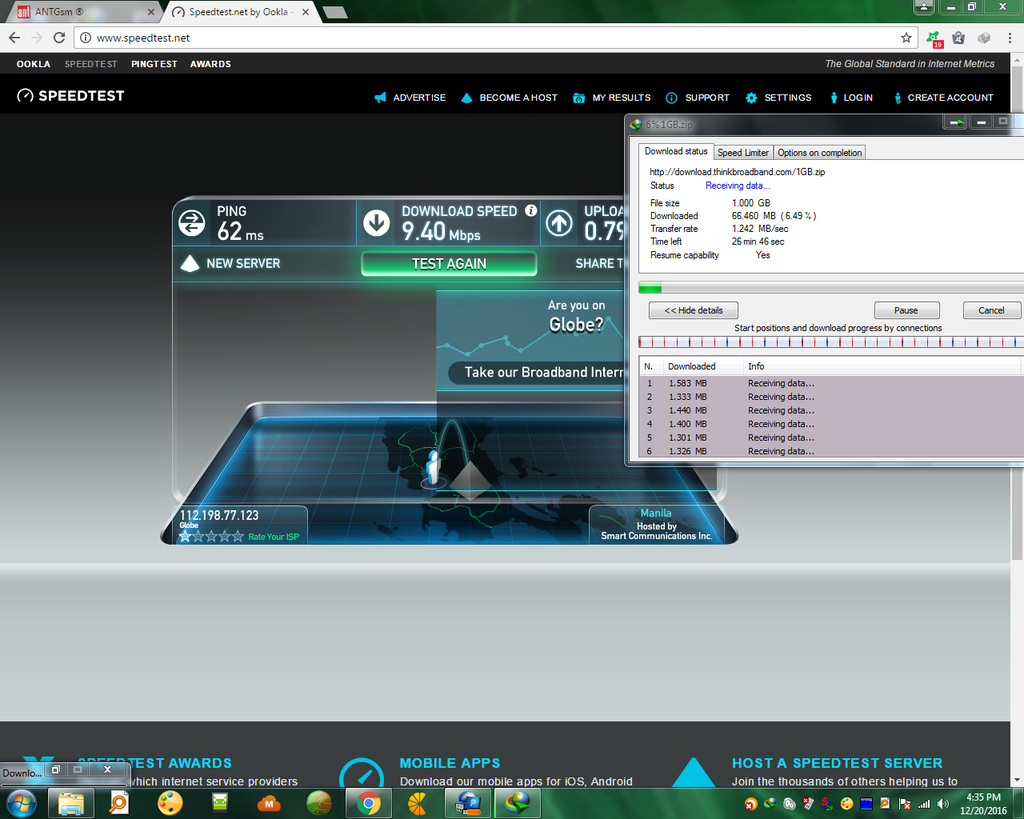Click the Are you on Globe survey banner
Viewport: 1024px width, 819px height.
click(x=530, y=340)
